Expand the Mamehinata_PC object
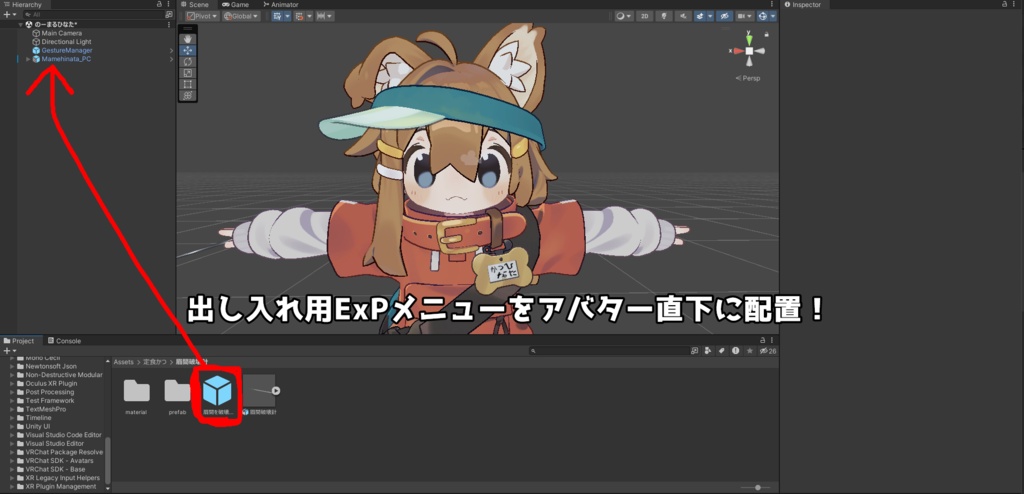This screenshot has width=1024, height=494. (x=28, y=59)
